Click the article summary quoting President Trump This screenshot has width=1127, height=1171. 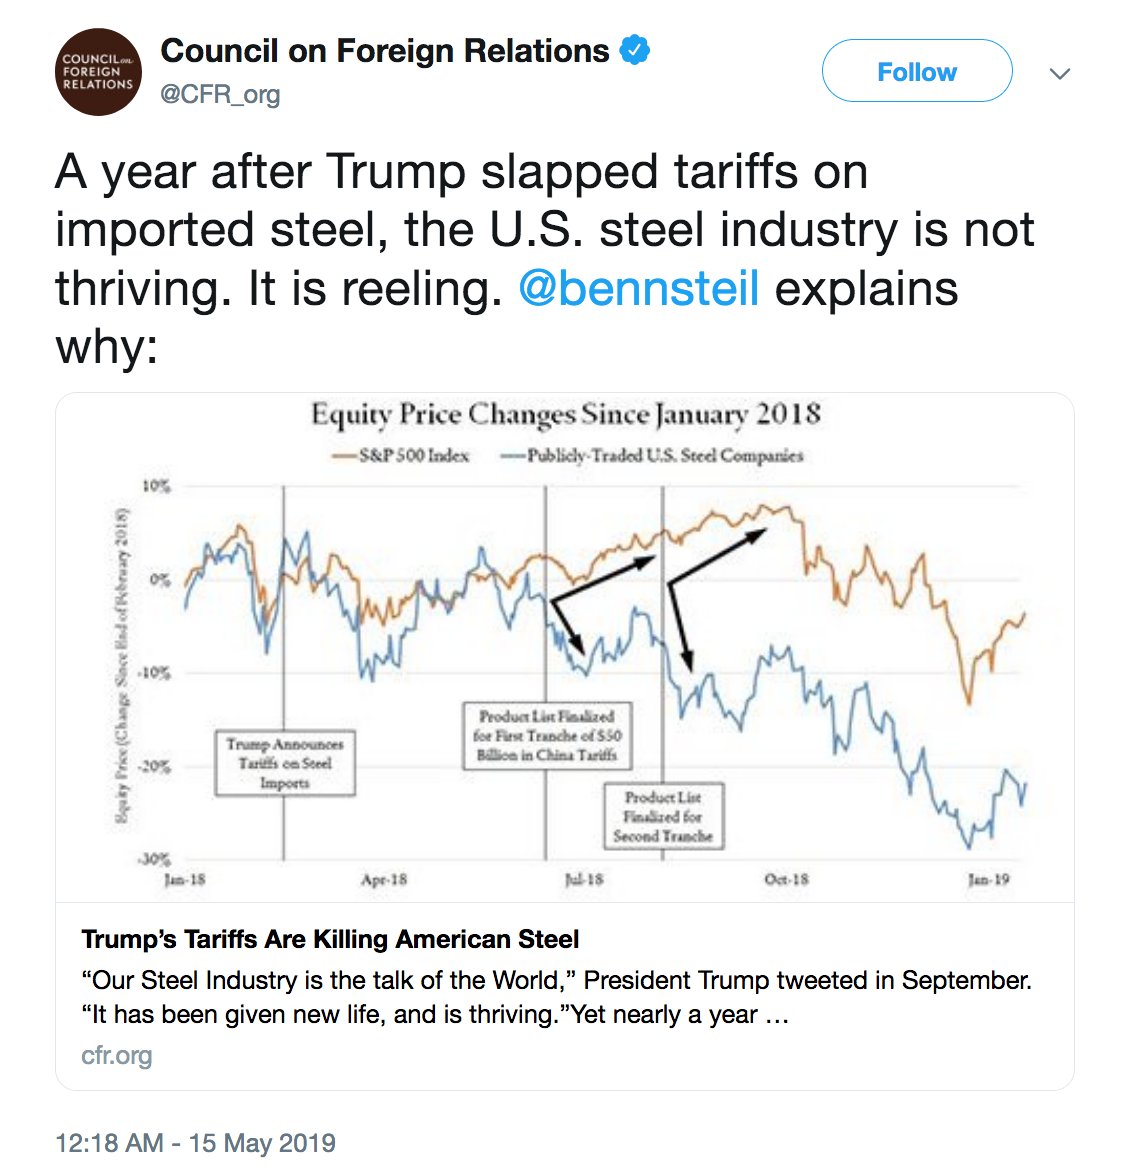tap(556, 997)
